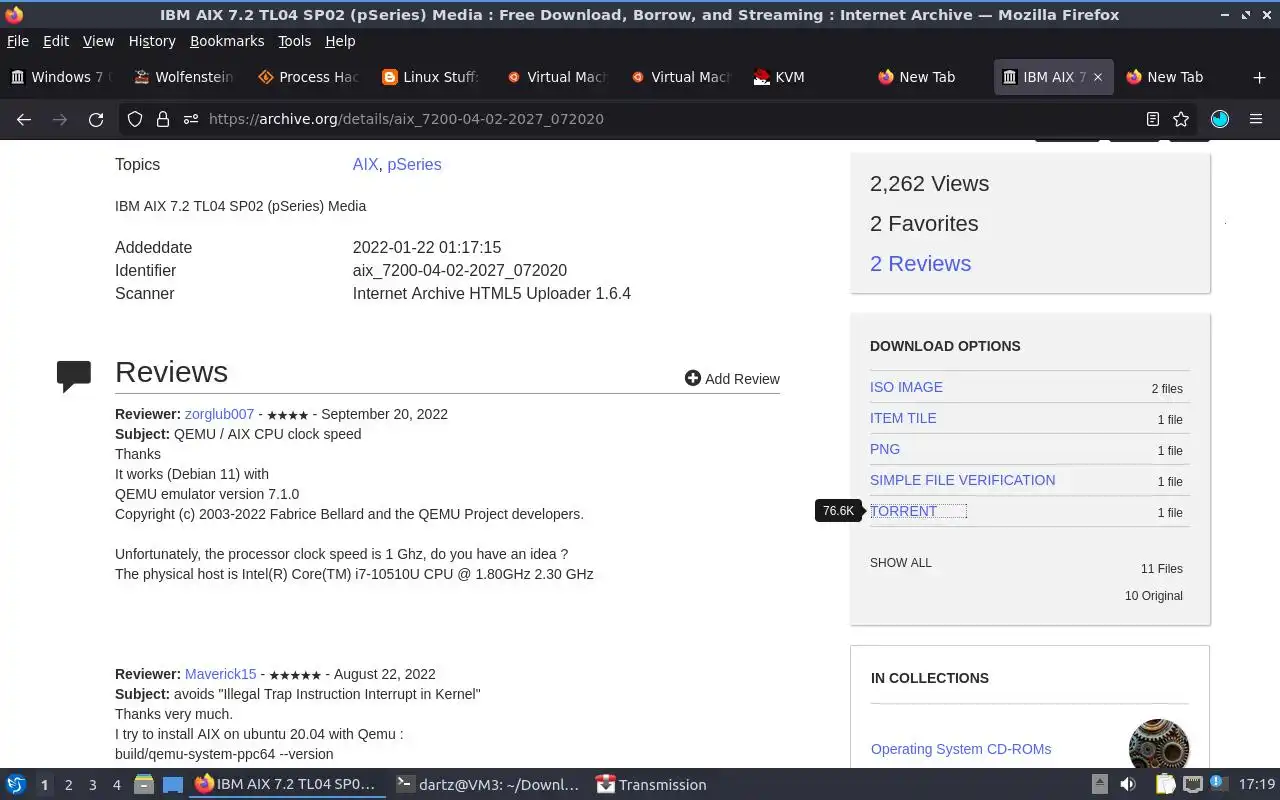Open the Tools menu
Screen dimensions: 1280x800
point(294,41)
